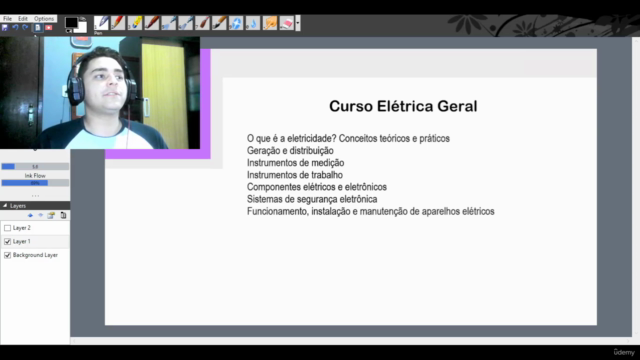Select the red Pencil tool

pyautogui.click(x=118, y=23)
